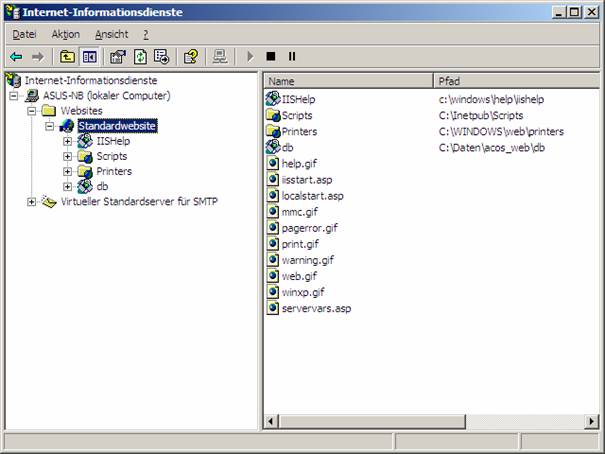Collapse the Websites tree node
The image size is (605, 454).
(32, 111)
